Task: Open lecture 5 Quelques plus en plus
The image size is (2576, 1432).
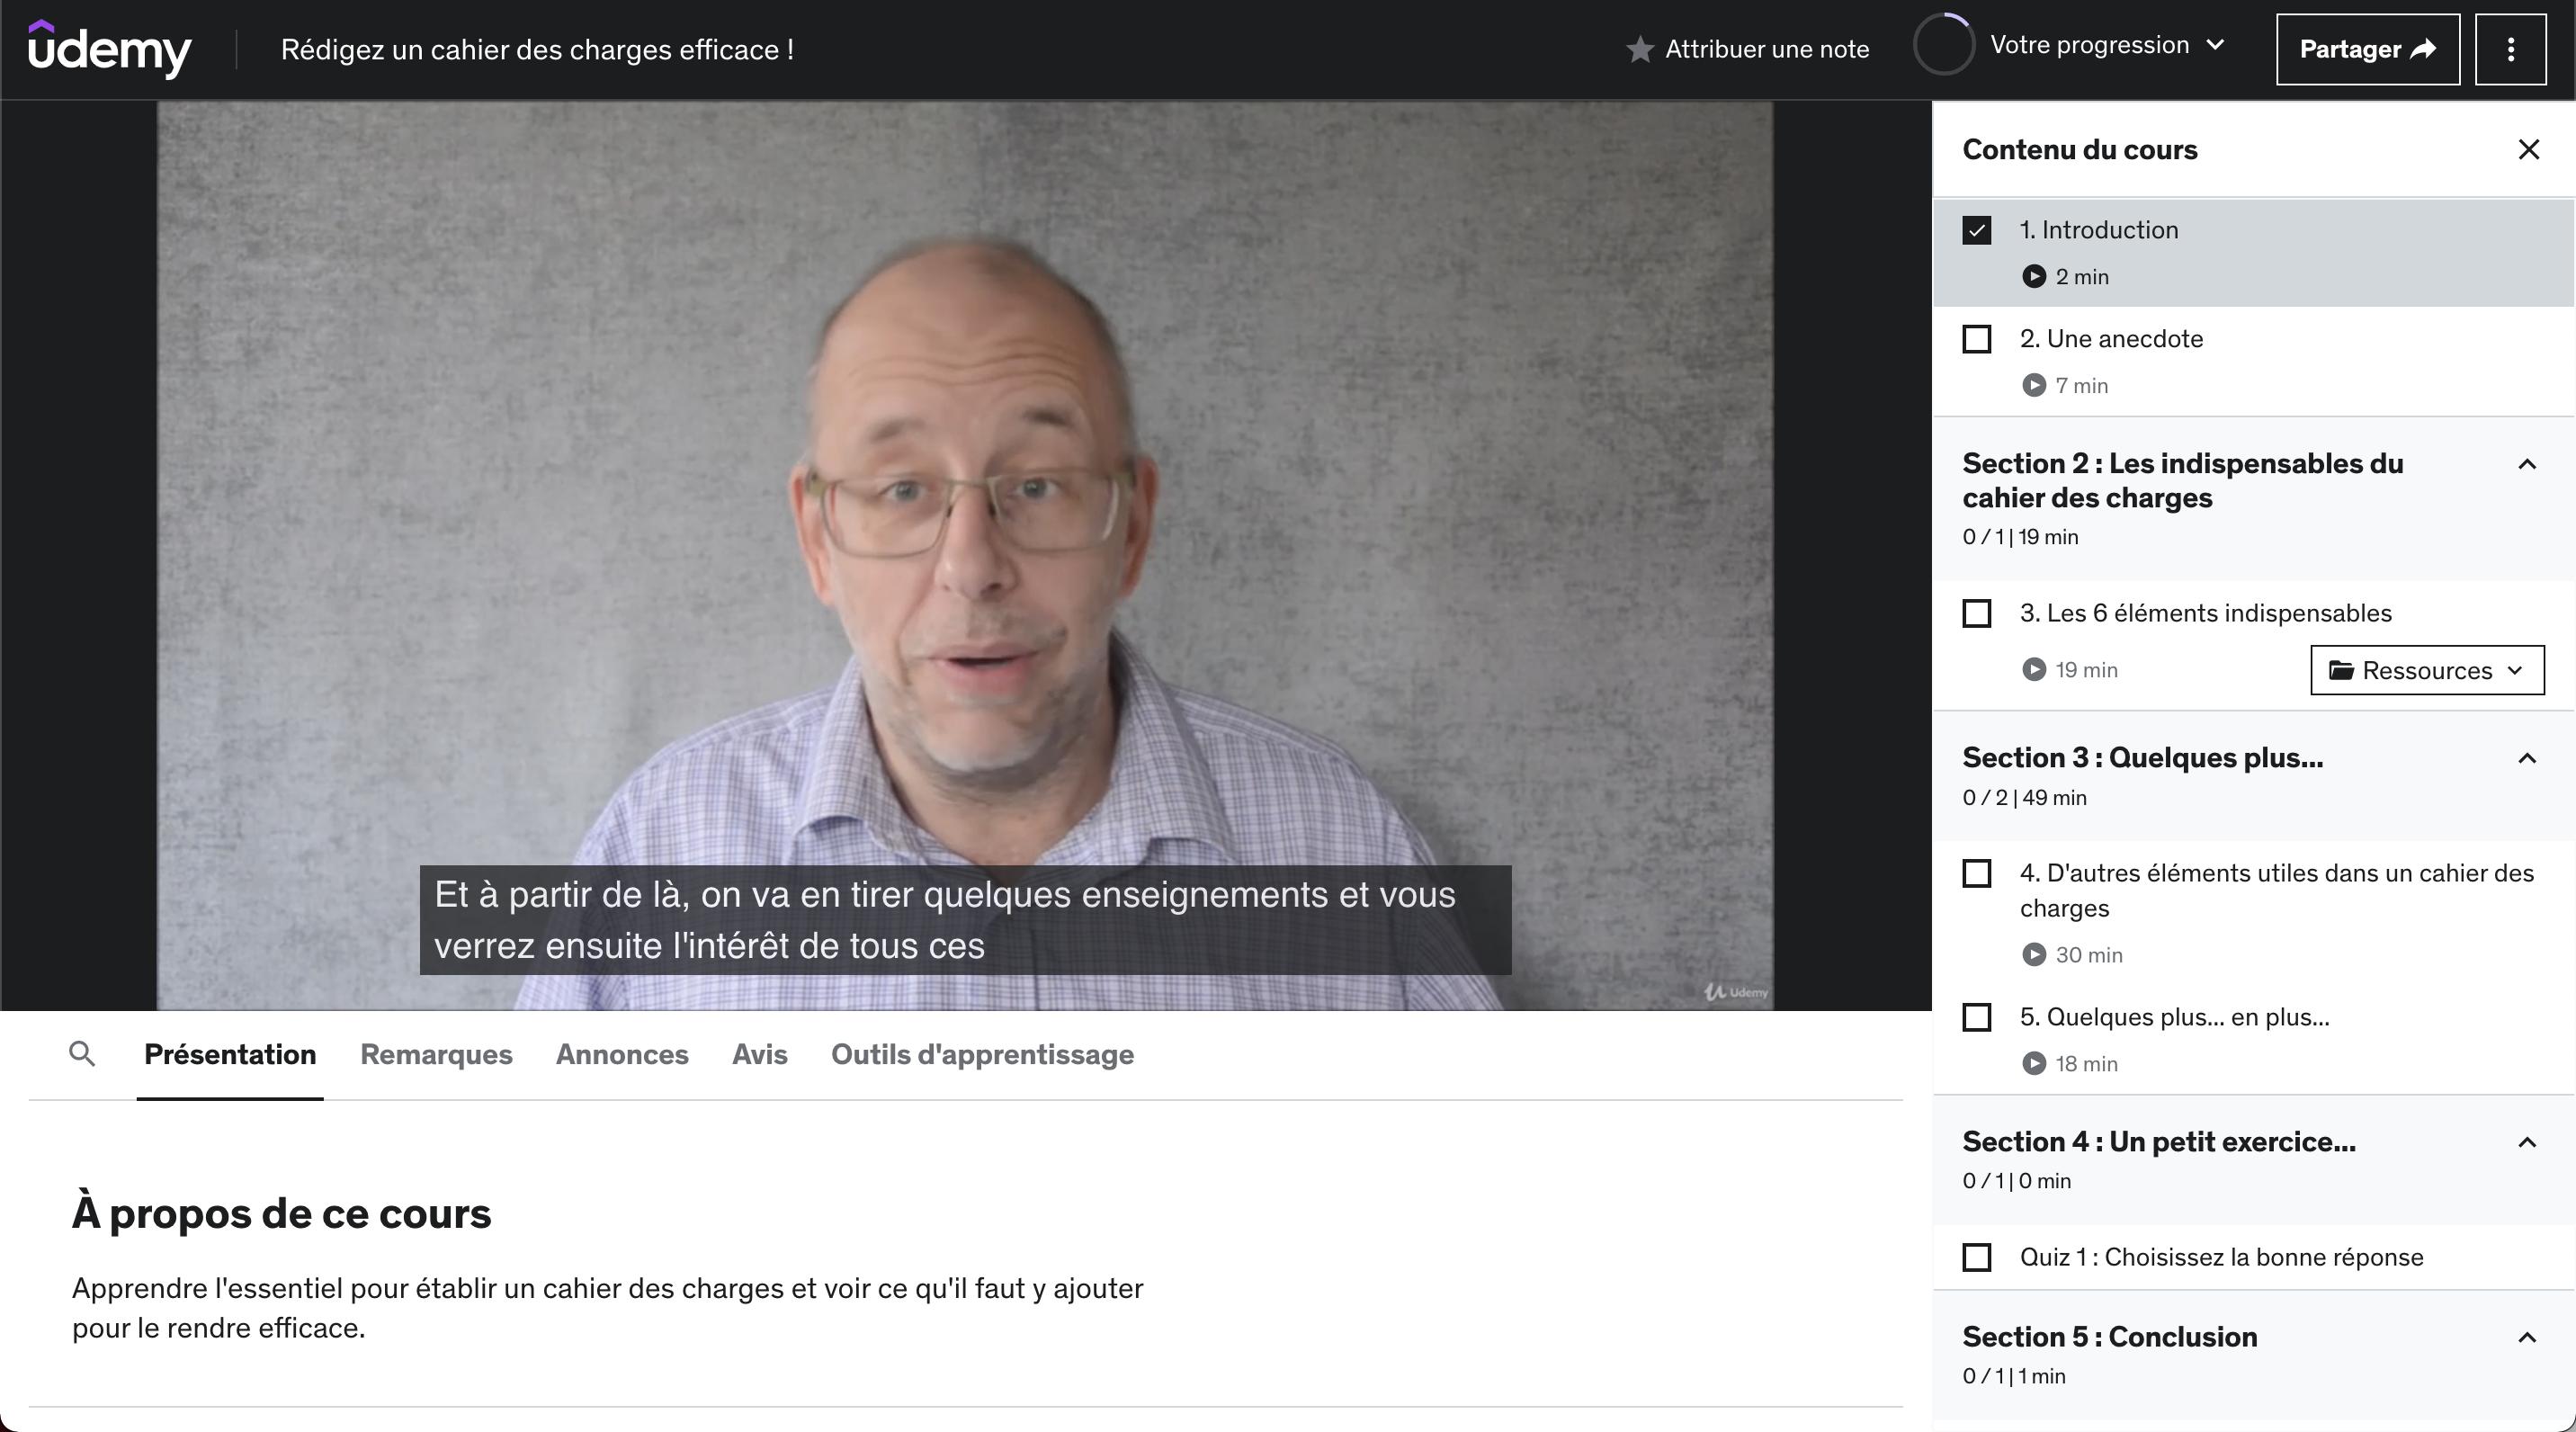Action: tap(2174, 1017)
